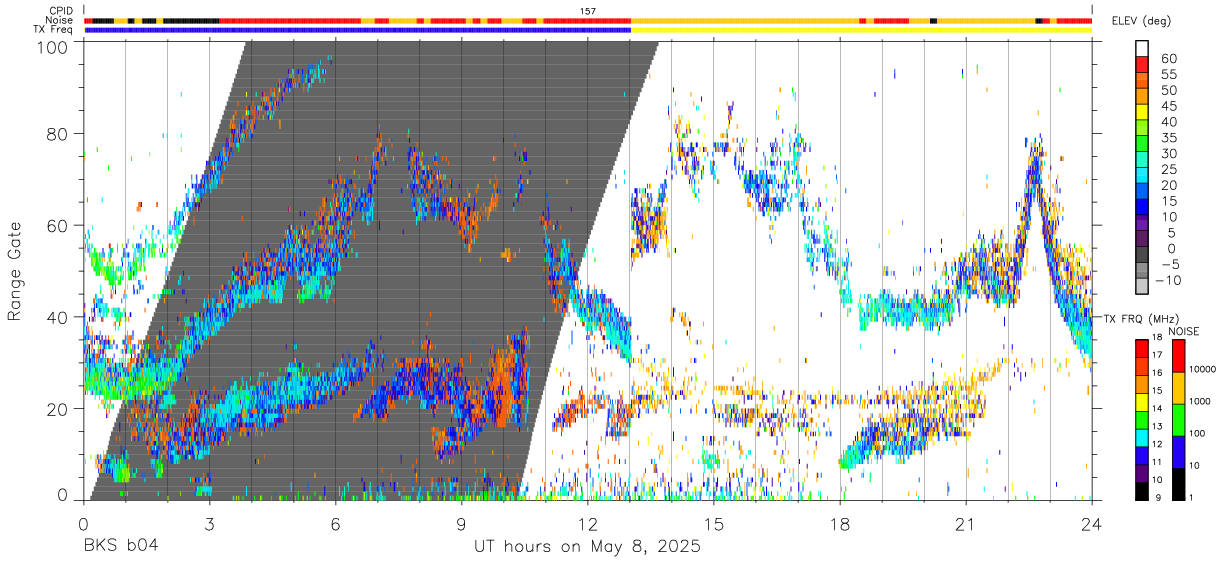
Task: Click the '1000' label on the NOISE colorbar
Action: (x=1200, y=401)
